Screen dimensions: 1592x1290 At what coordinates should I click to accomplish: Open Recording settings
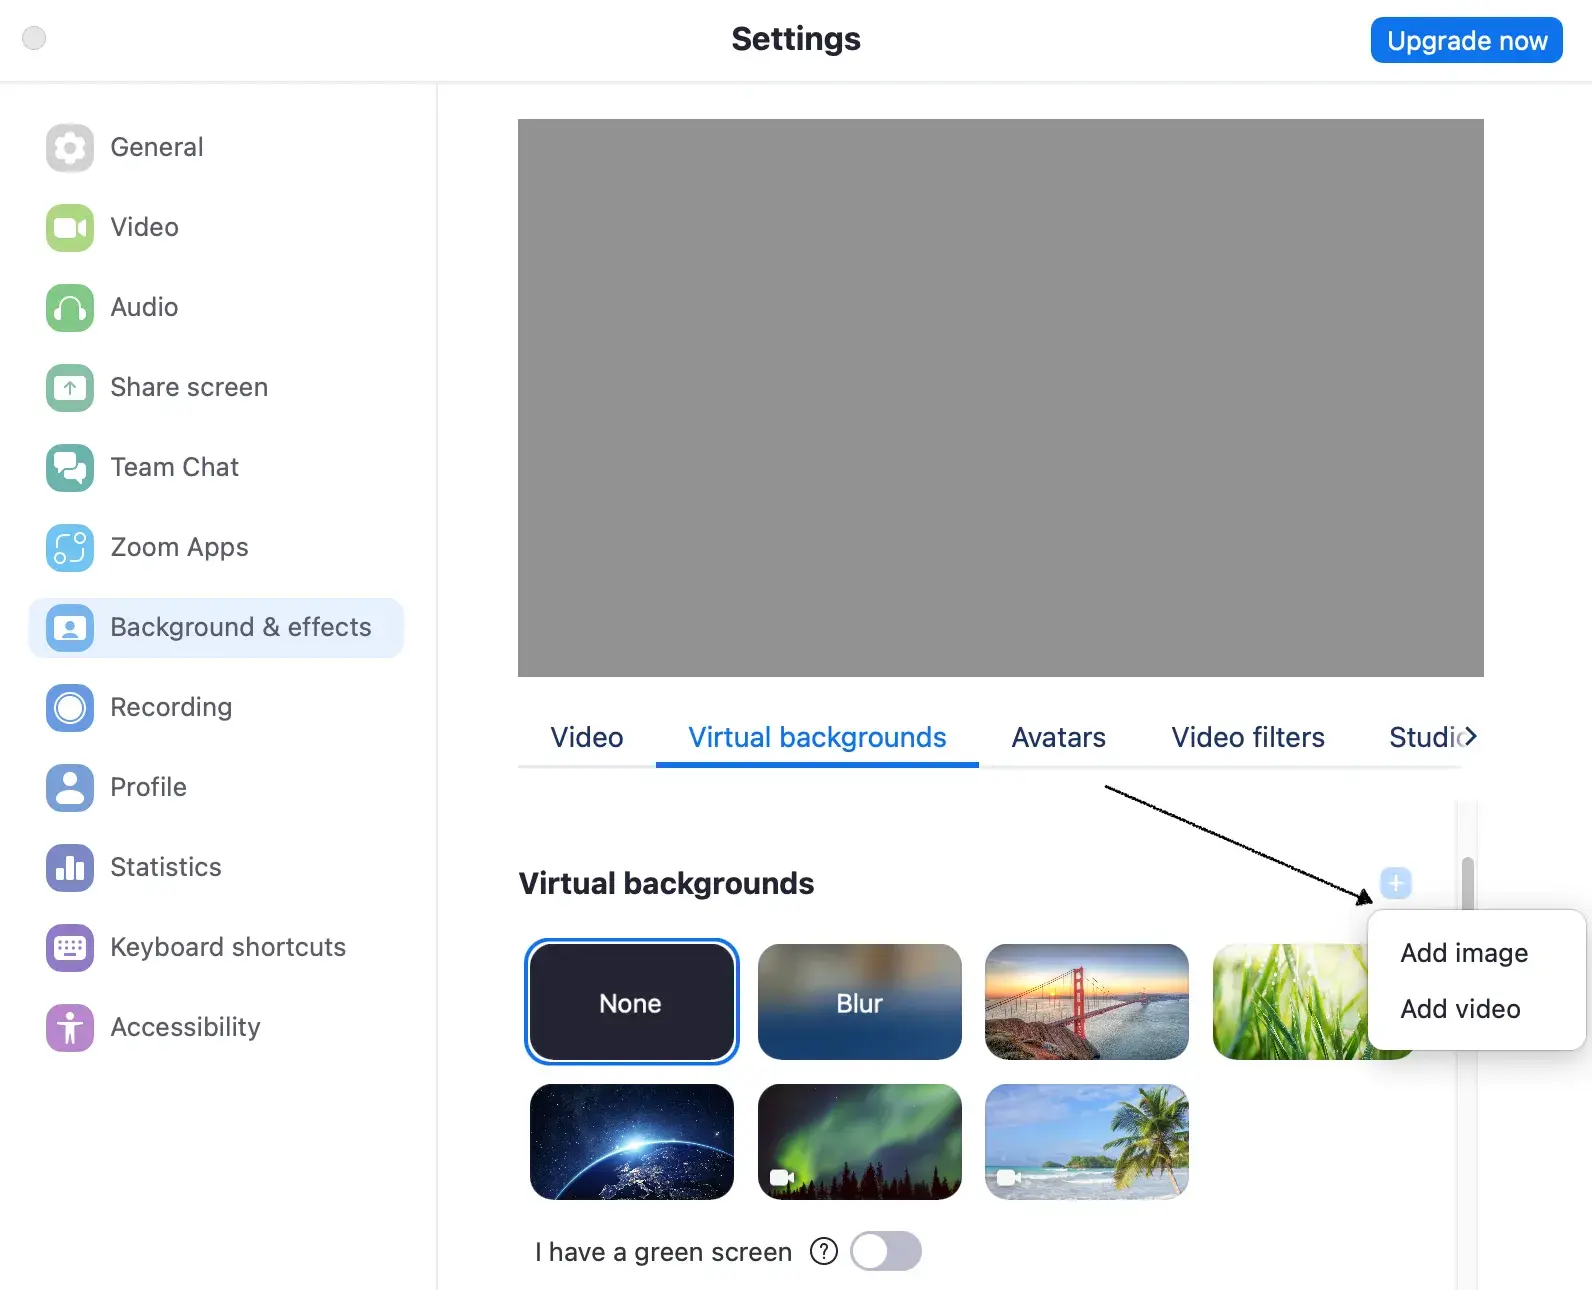pos(216,708)
